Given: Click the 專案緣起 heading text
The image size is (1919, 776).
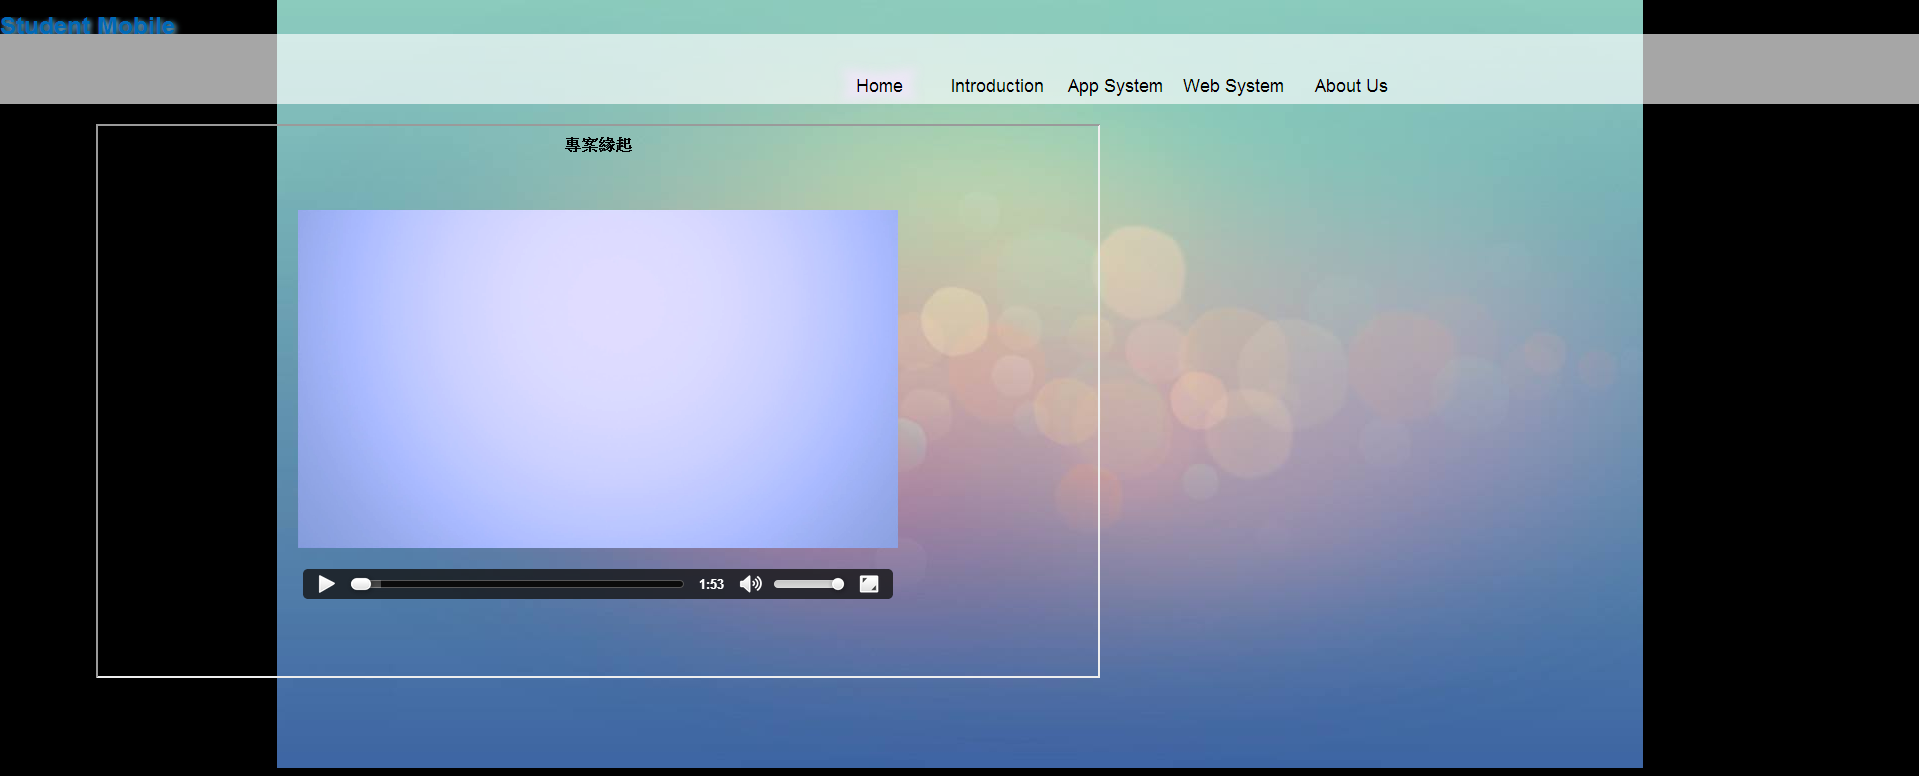Looking at the screenshot, I should (598, 145).
